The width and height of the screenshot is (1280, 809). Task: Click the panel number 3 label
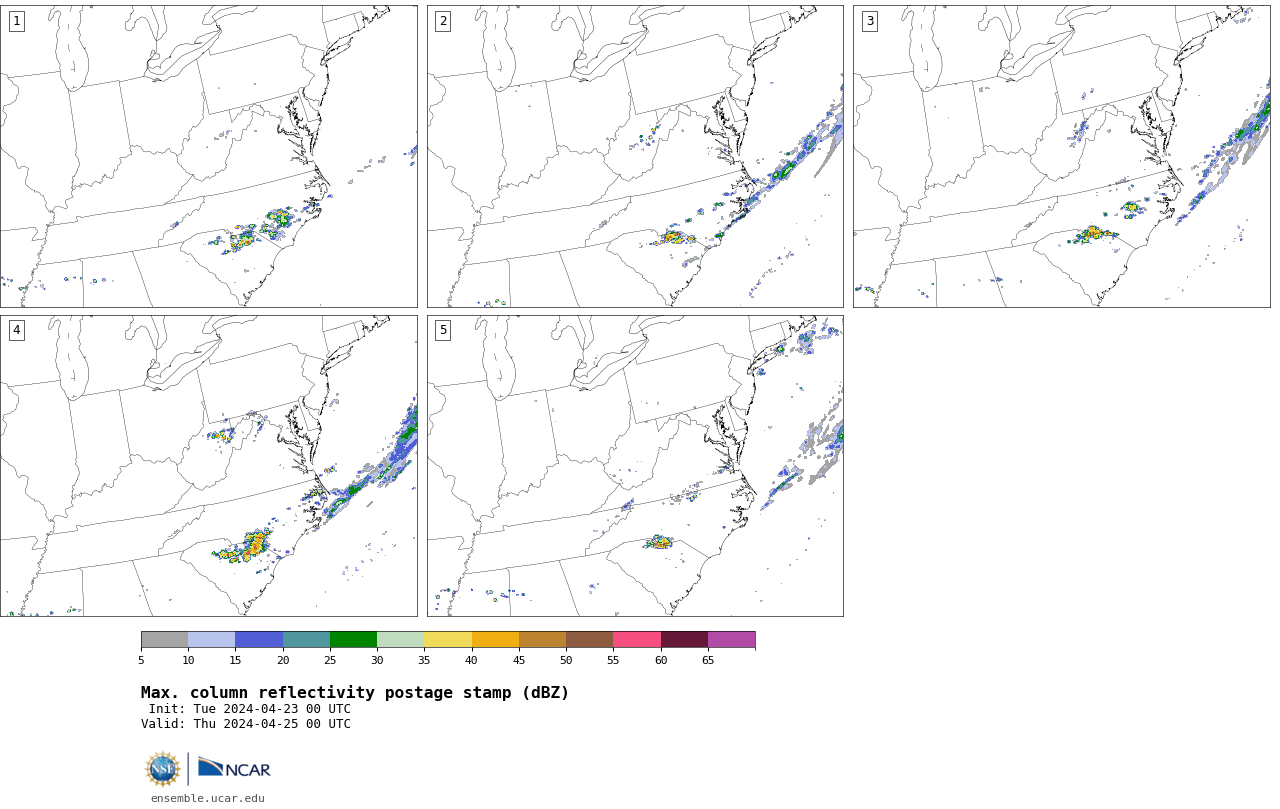click(x=869, y=21)
